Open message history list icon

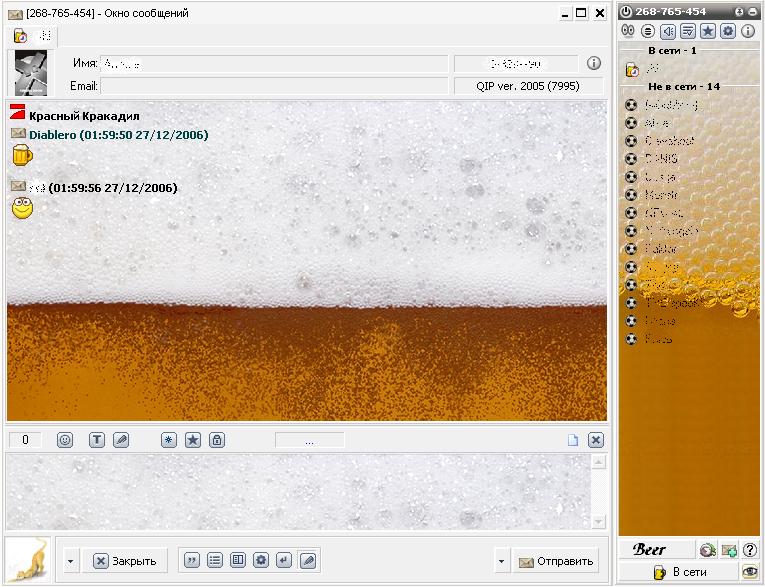pos(214,561)
